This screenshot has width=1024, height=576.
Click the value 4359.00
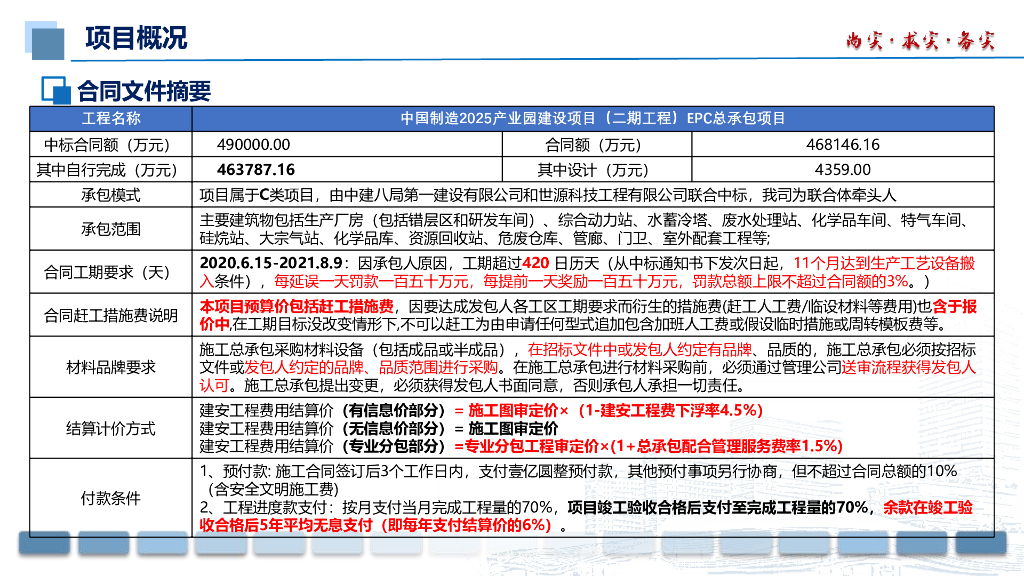point(842,170)
